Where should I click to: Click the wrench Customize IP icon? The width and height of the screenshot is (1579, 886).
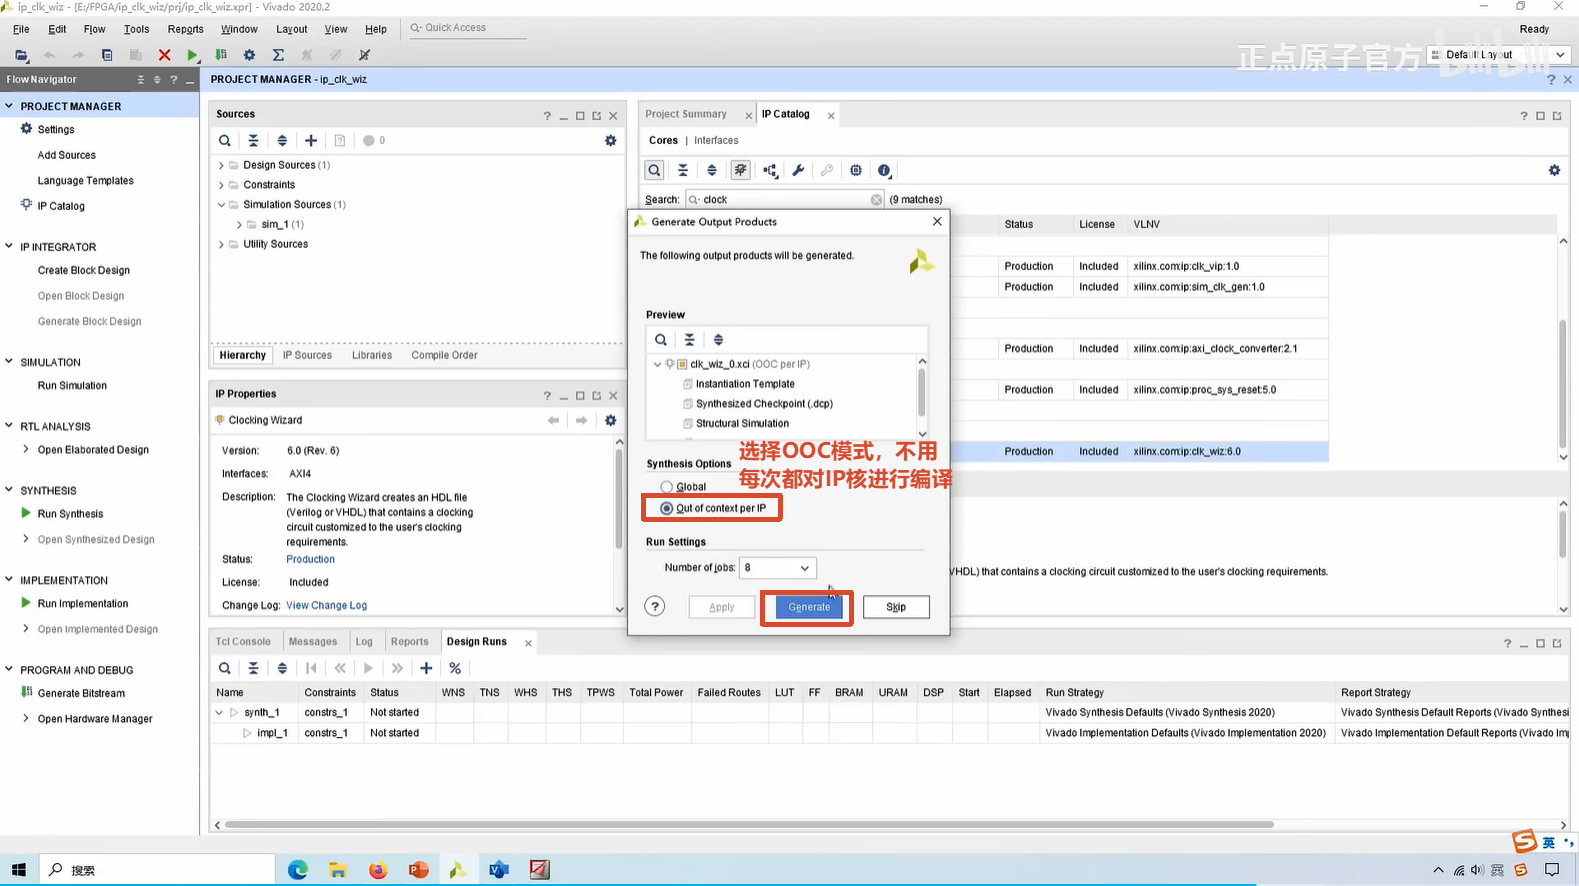click(798, 171)
